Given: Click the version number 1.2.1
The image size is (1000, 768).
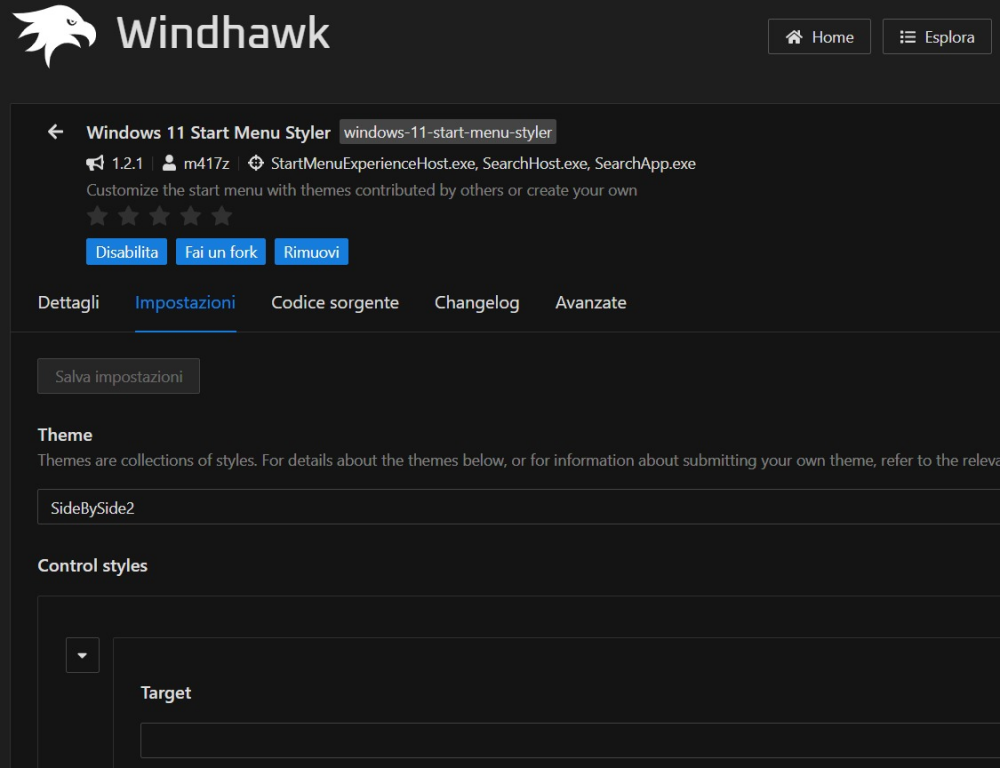Looking at the screenshot, I should pyautogui.click(x=127, y=164).
